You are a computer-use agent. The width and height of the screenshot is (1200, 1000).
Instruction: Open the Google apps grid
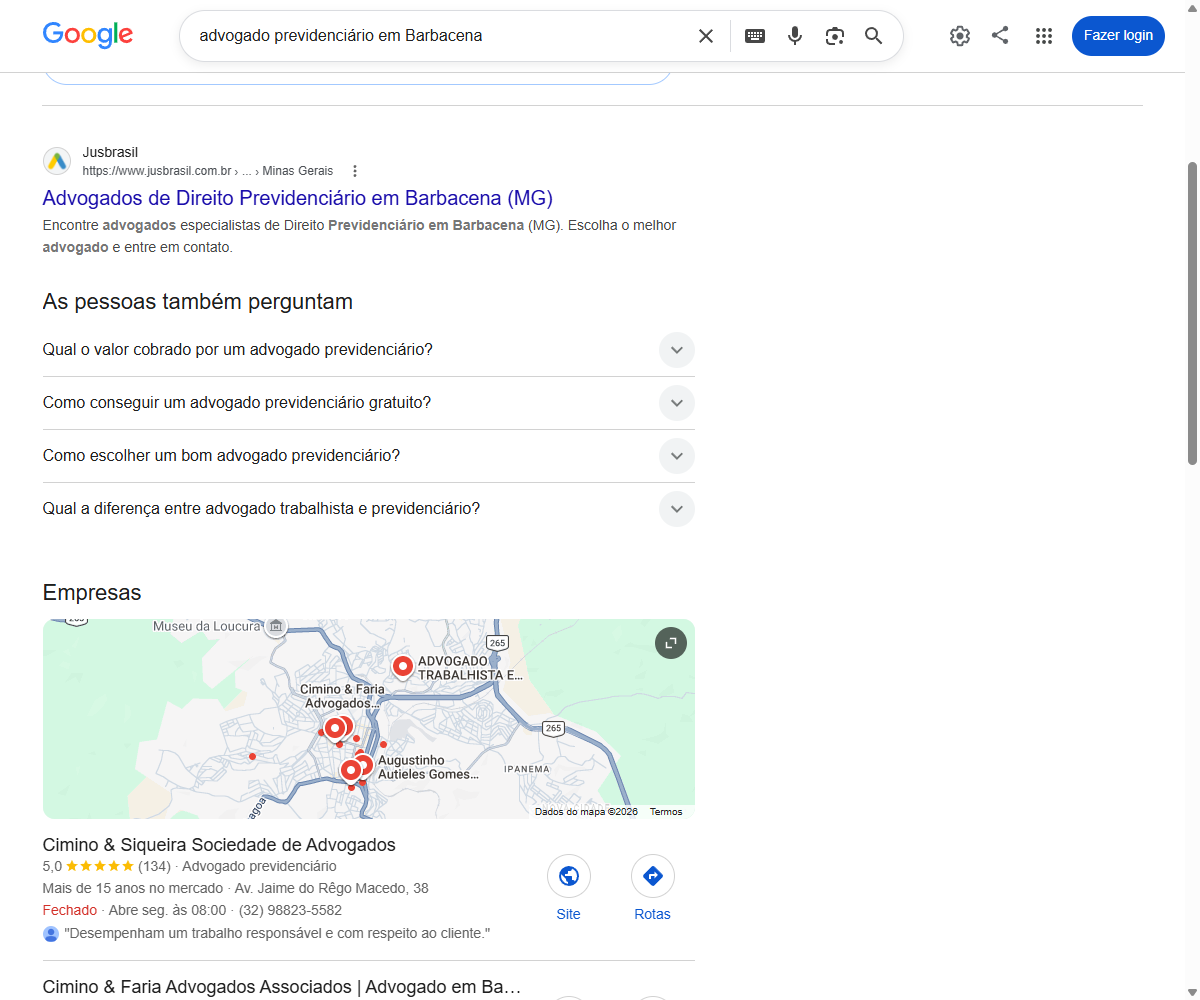[1044, 36]
